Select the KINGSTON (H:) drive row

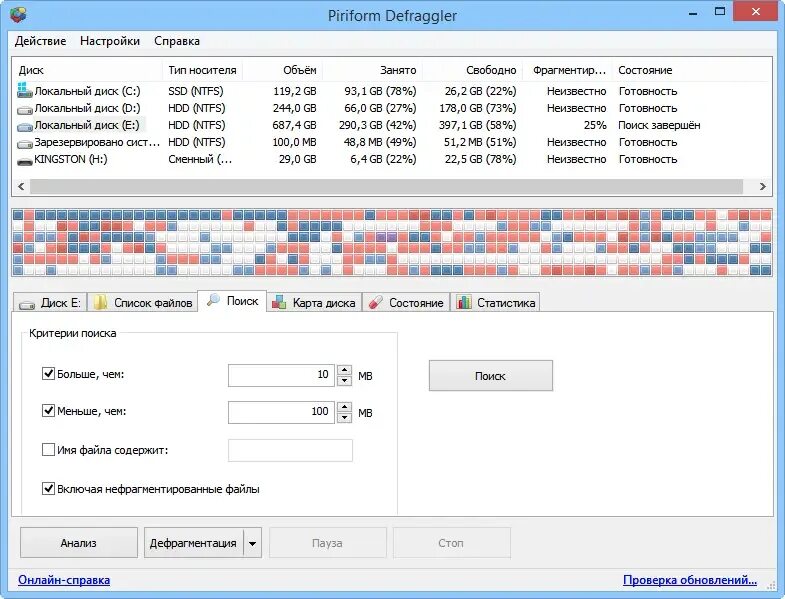pyautogui.click(x=391, y=159)
